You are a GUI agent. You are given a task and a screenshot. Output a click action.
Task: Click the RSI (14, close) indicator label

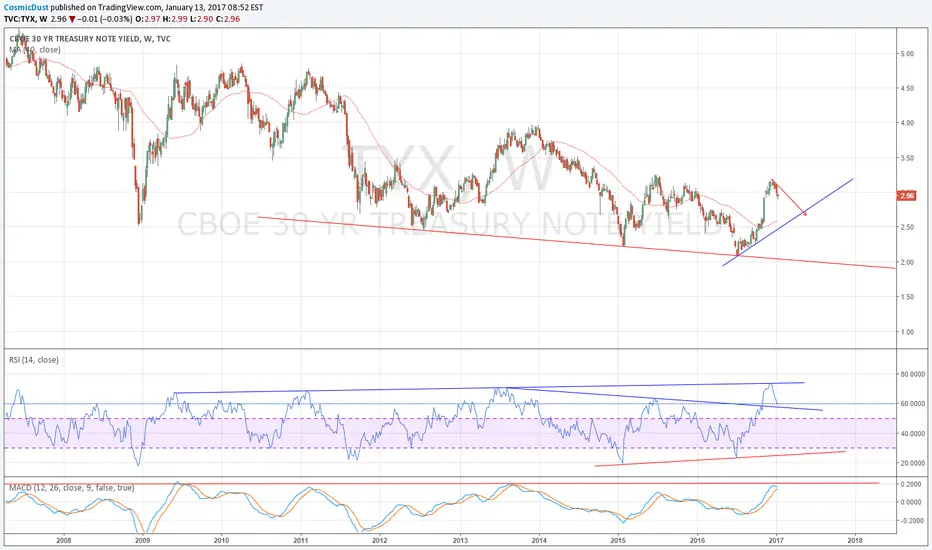click(34, 360)
